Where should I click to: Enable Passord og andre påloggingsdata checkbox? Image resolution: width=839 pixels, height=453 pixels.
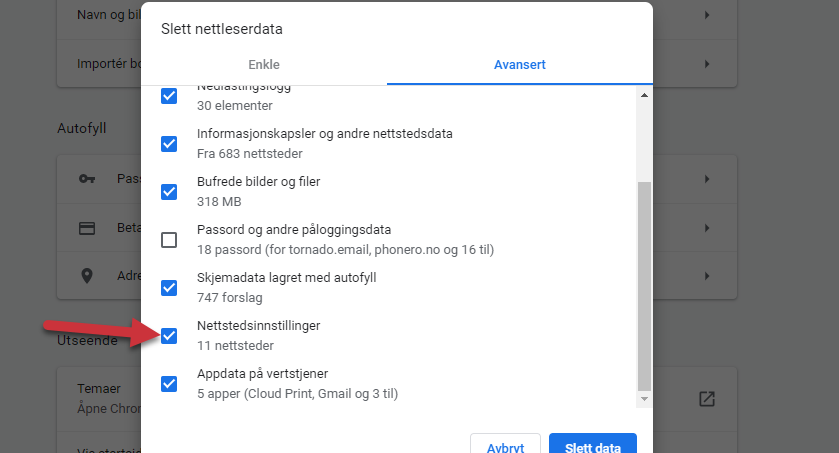coord(169,240)
